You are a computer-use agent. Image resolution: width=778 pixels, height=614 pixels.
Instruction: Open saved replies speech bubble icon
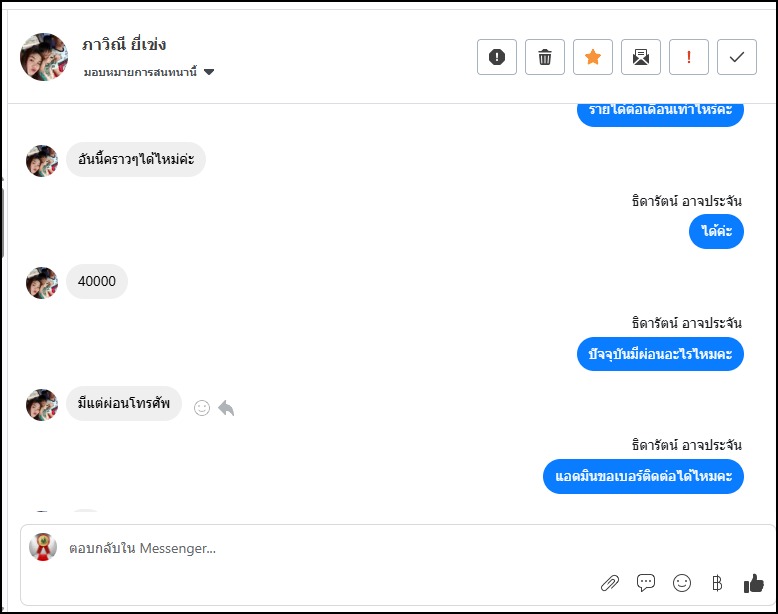(646, 583)
